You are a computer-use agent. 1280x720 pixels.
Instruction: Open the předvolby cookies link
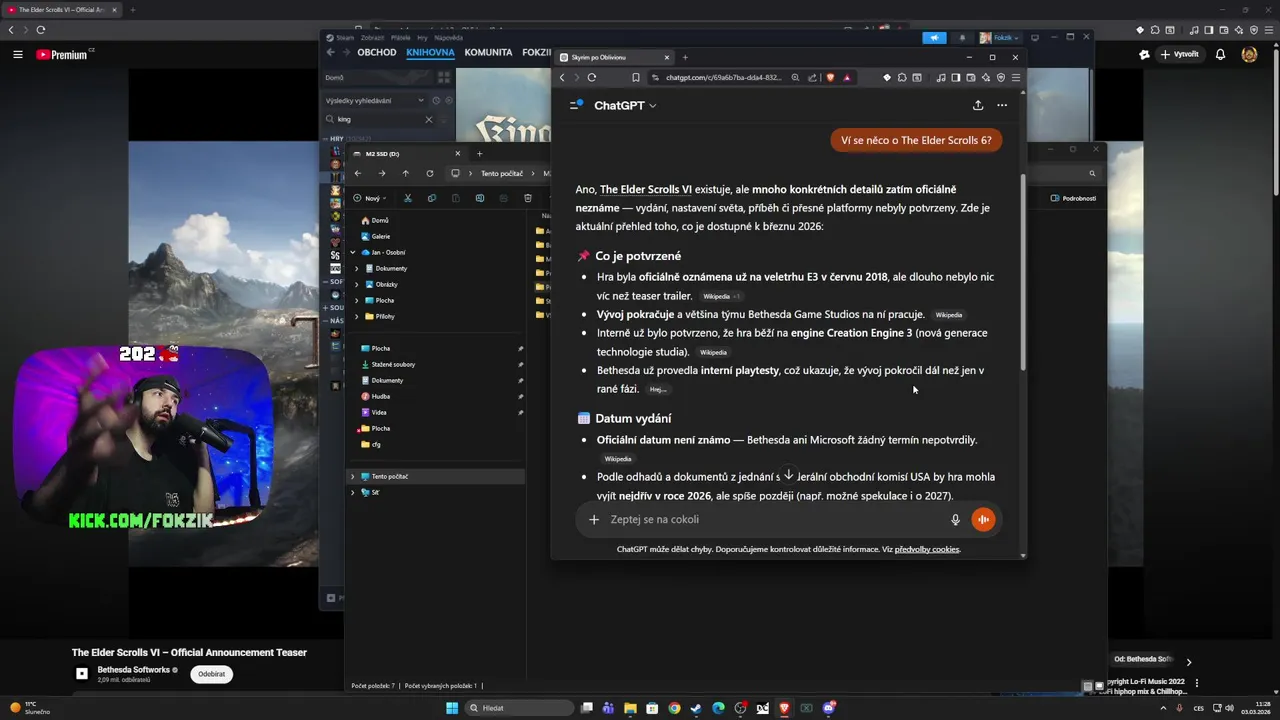[x=927, y=549]
